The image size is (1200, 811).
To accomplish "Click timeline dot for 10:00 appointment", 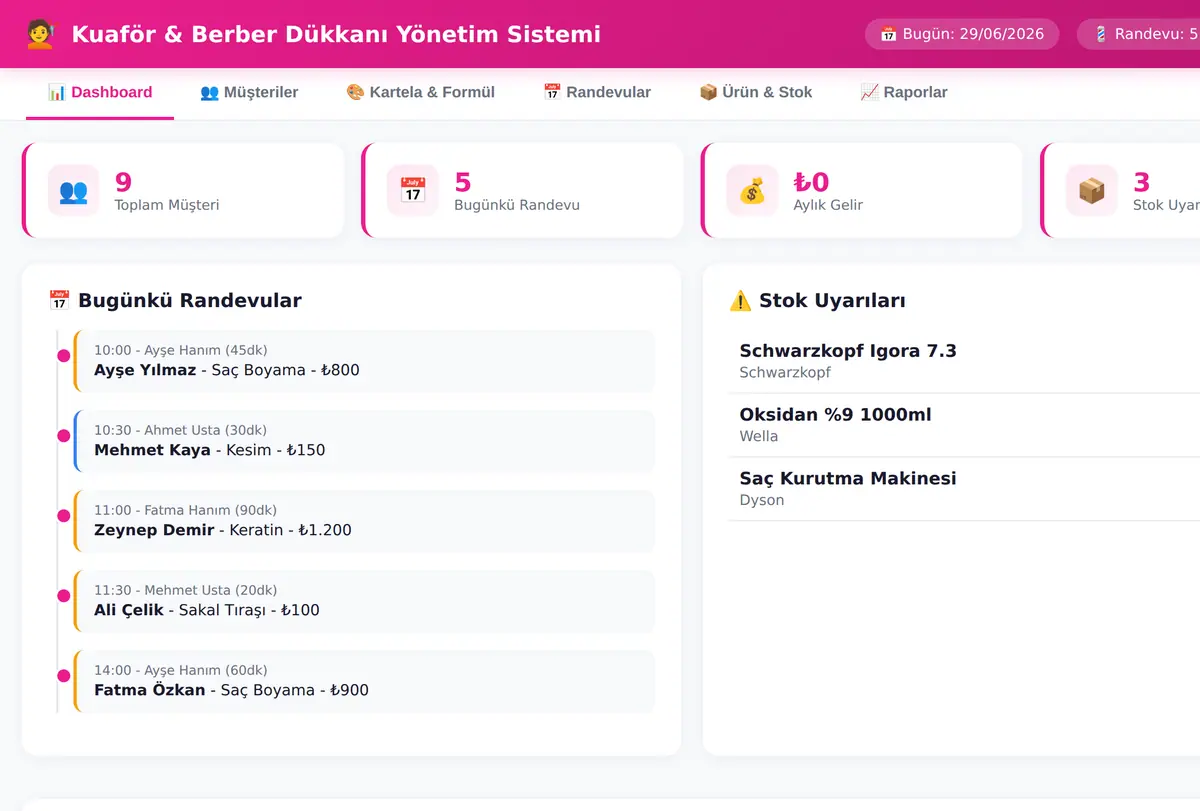I will tap(64, 355).
